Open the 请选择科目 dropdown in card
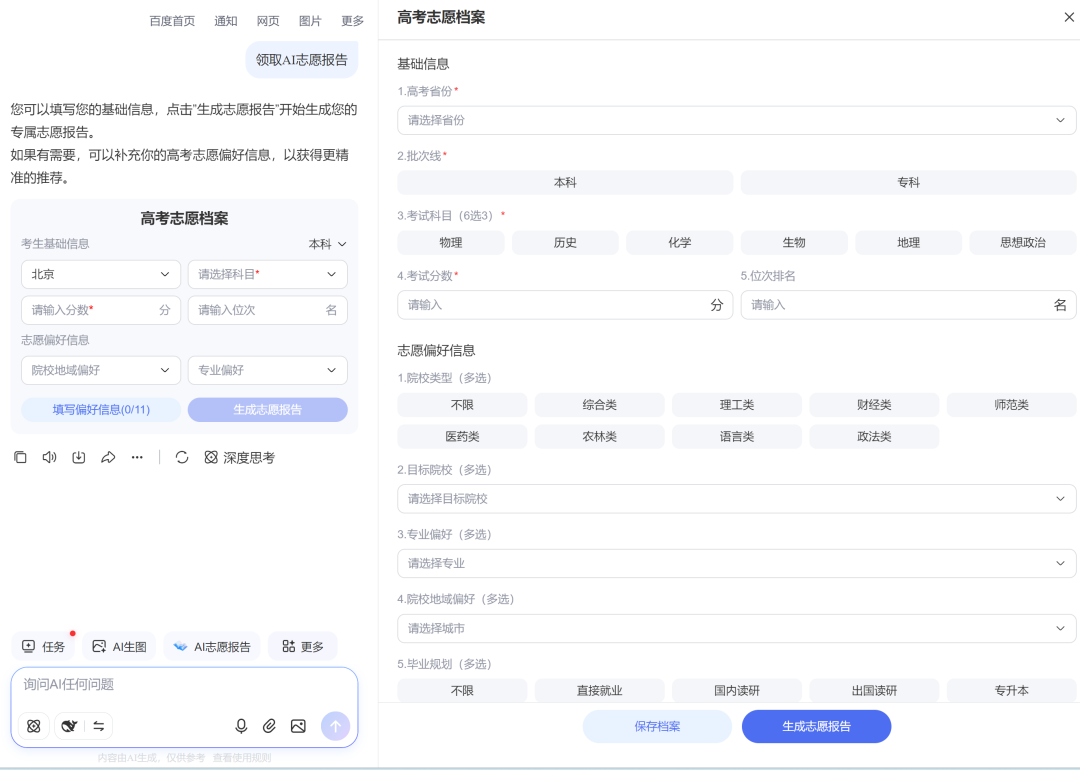The height and width of the screenshot is (770, 1080). pyautogui.click(x=267, y=274)
